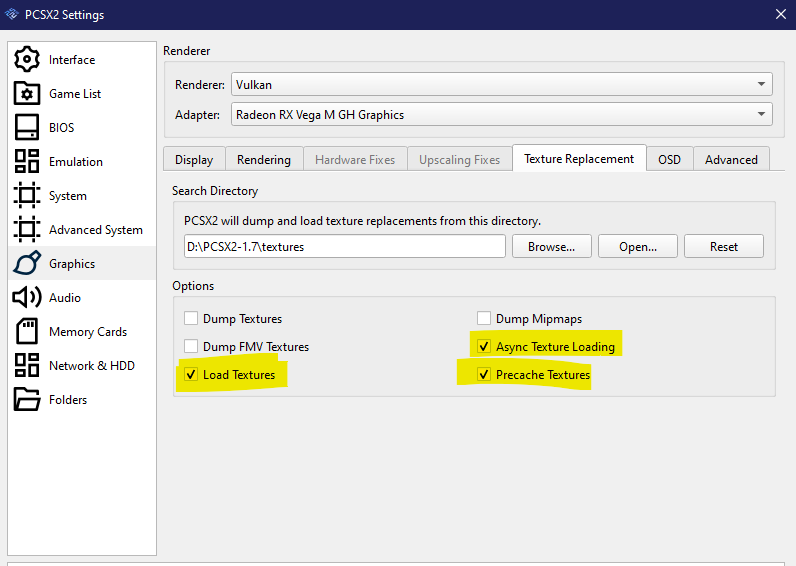Click the PCSX2 logo in title bar
This screenshot has height=566, width=796.
pyautogui.click(x=12, y=14)
